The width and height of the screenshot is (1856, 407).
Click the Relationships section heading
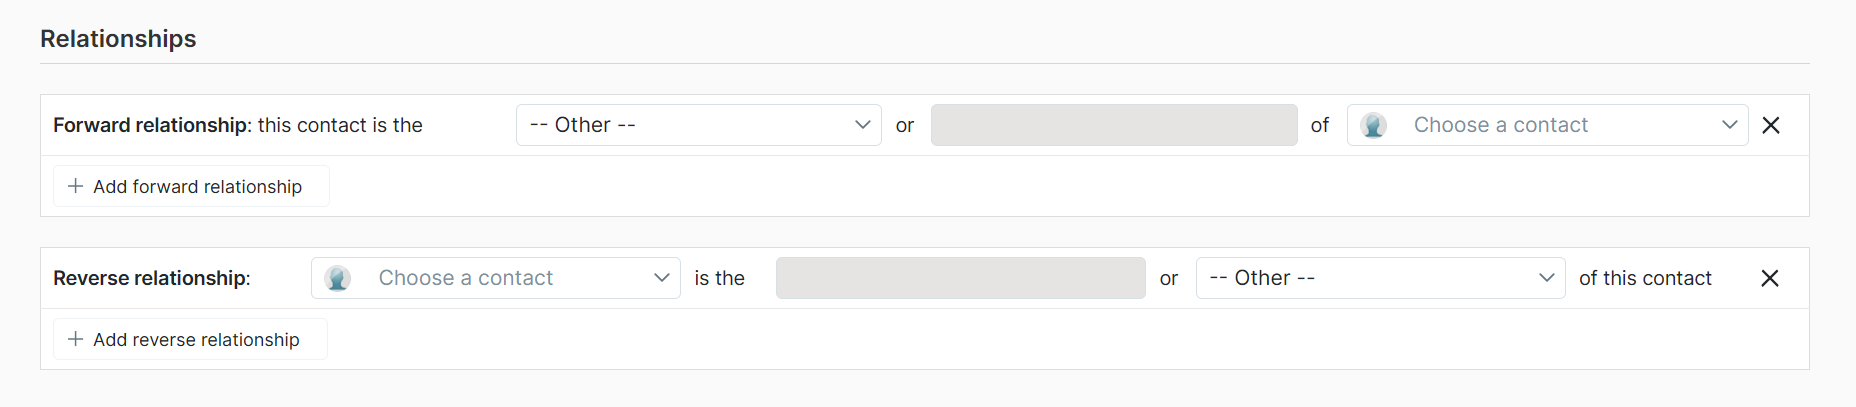pyautogui.click(x=118, y=39)
